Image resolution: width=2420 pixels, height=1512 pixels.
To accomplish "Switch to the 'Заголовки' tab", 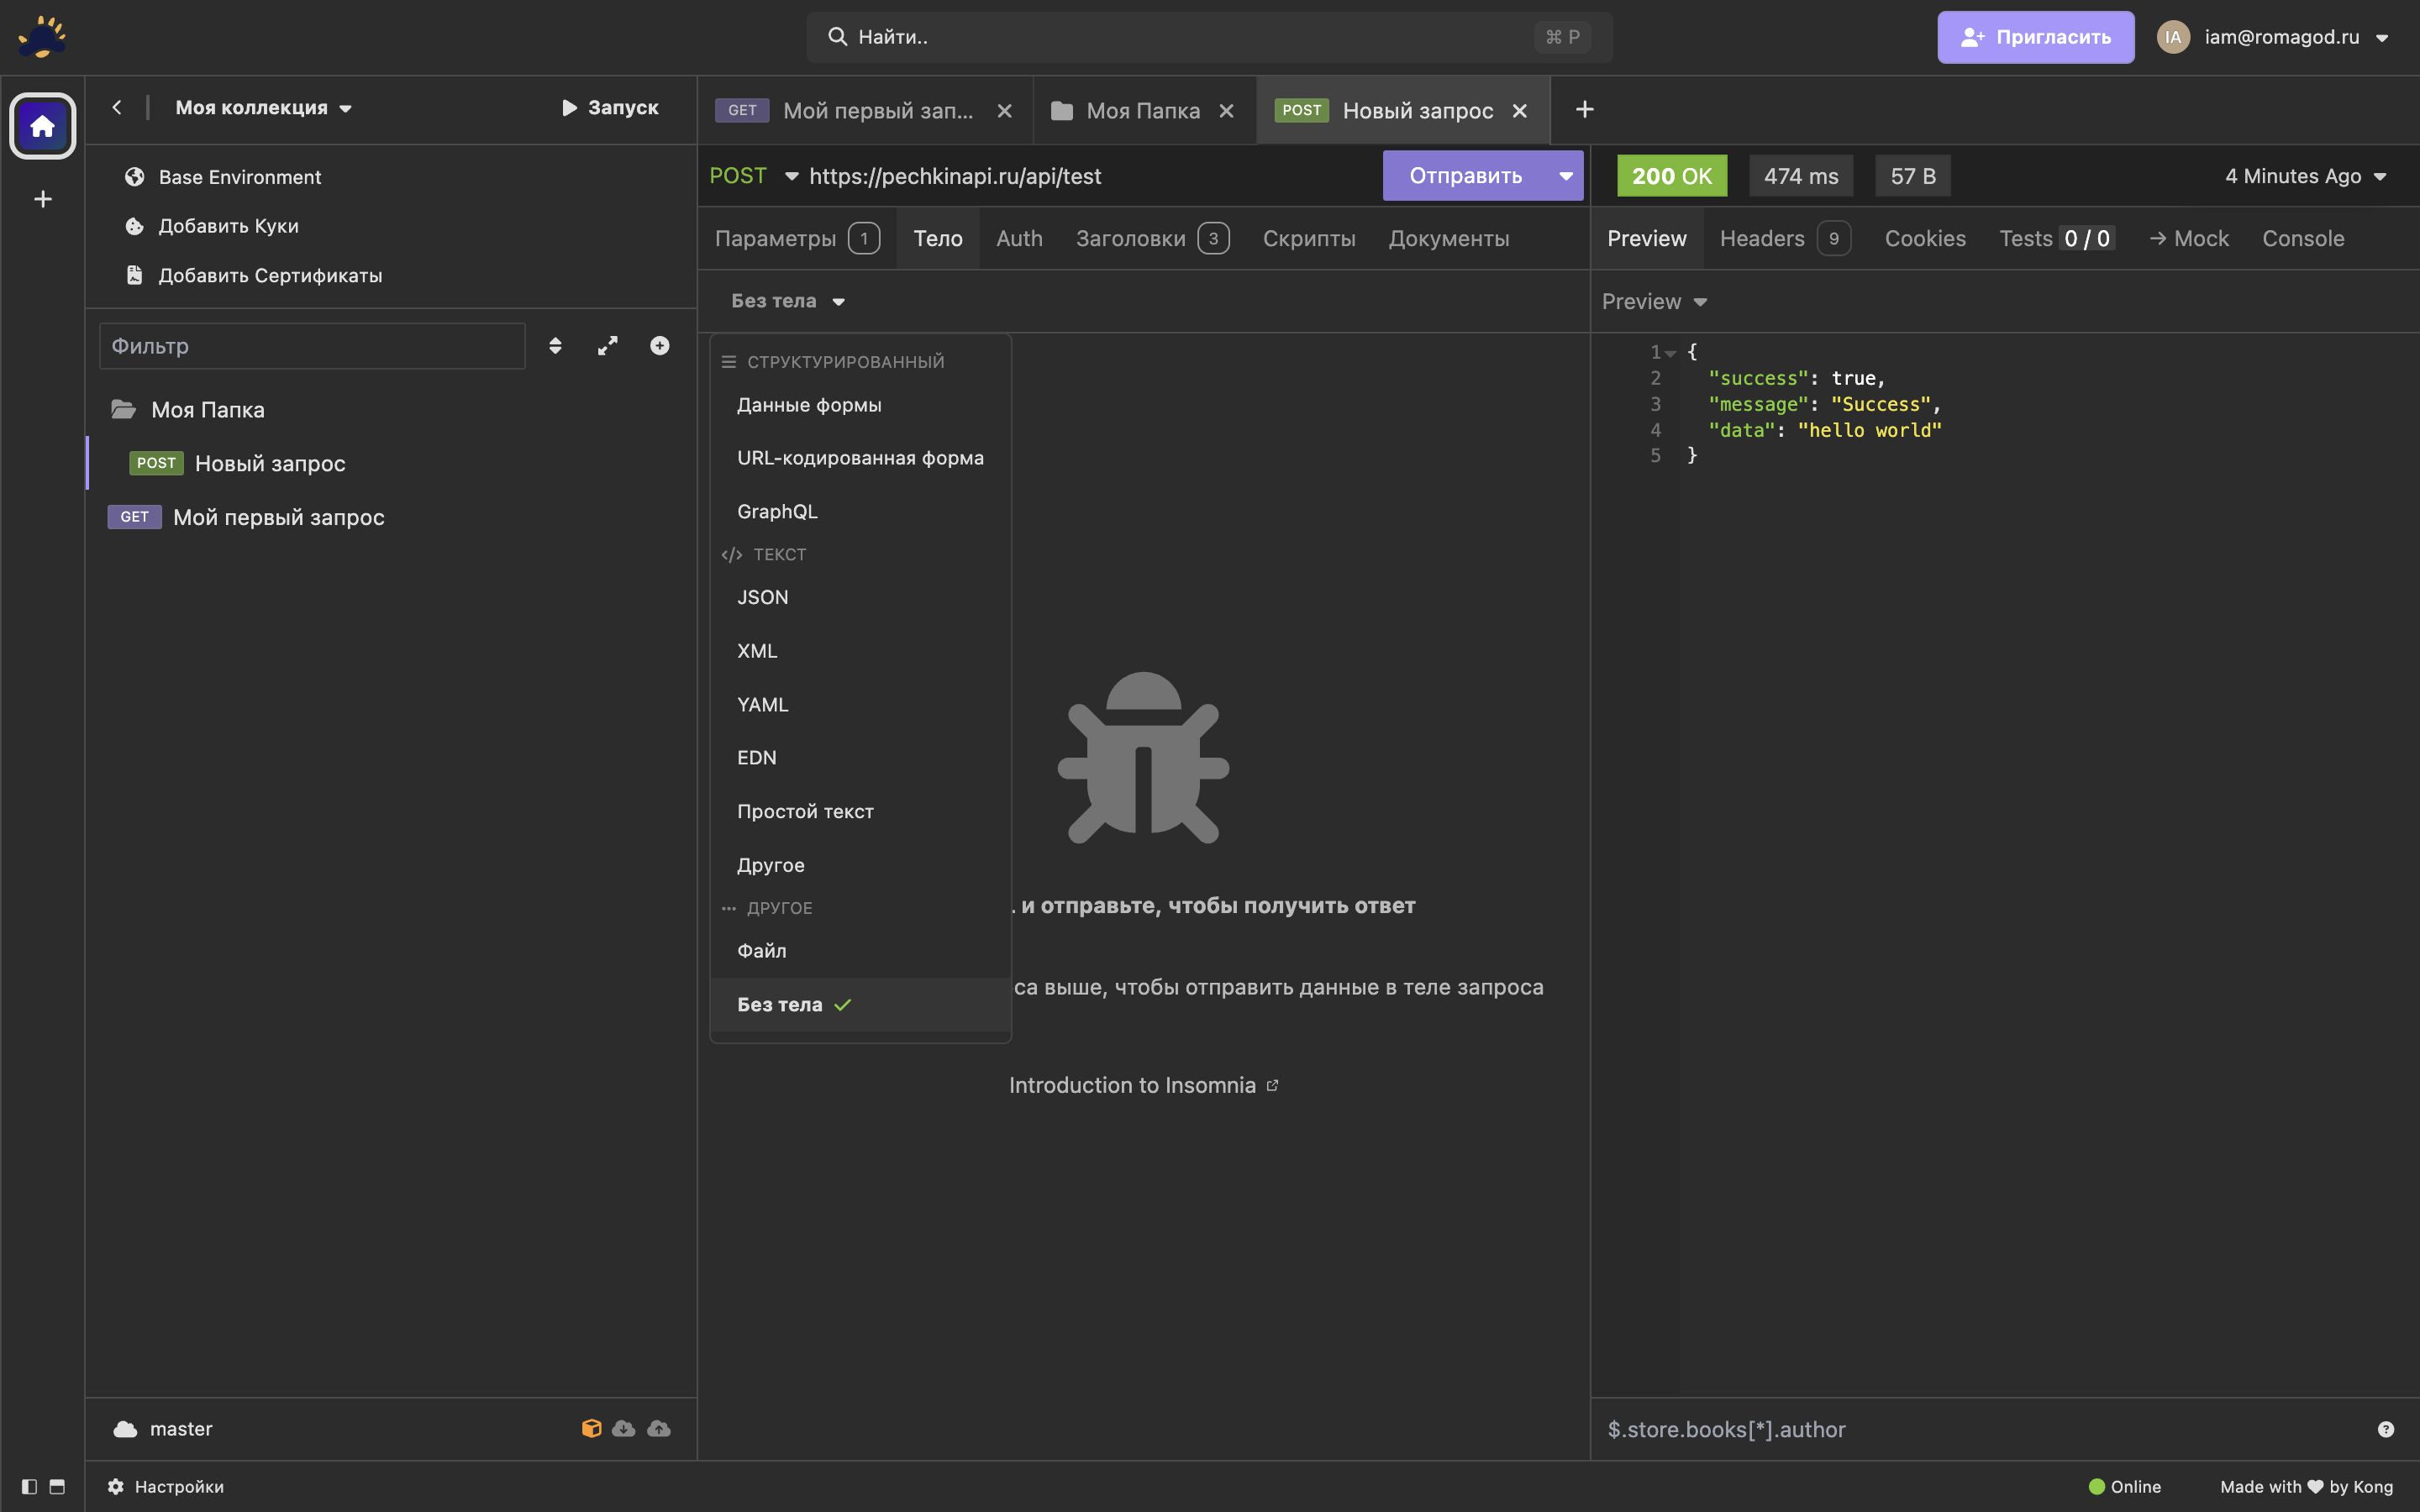I will 1131,238.
